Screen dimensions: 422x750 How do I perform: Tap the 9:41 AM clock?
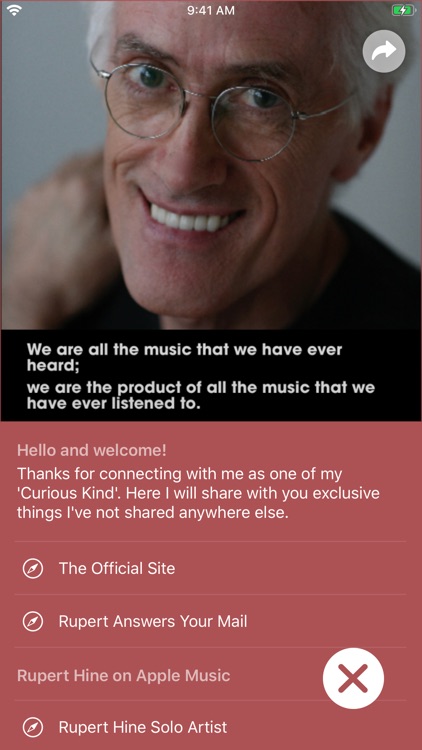(x=211, y=11)
